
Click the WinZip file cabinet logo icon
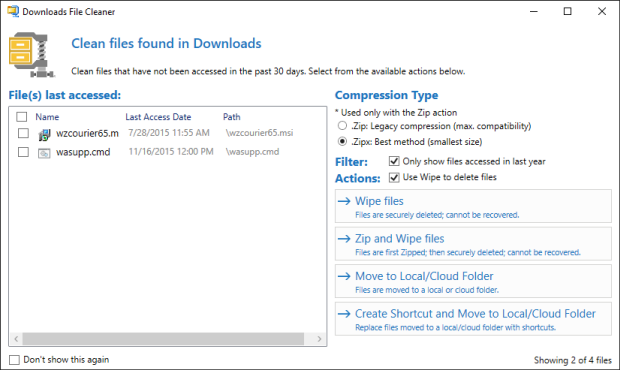coord(32,55)
